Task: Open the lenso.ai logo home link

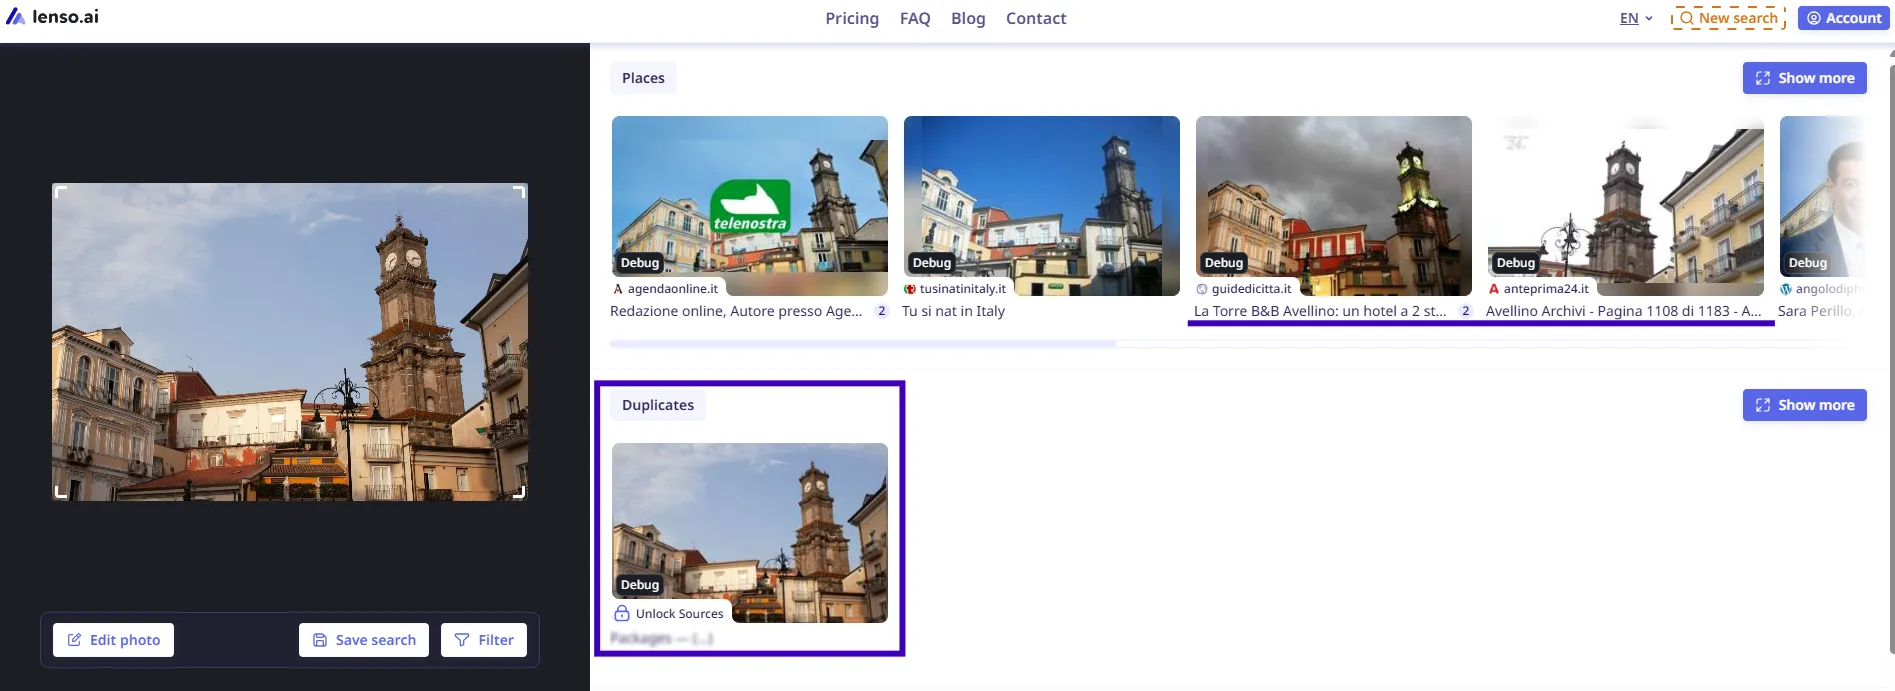Action: (x=52, y=17)
